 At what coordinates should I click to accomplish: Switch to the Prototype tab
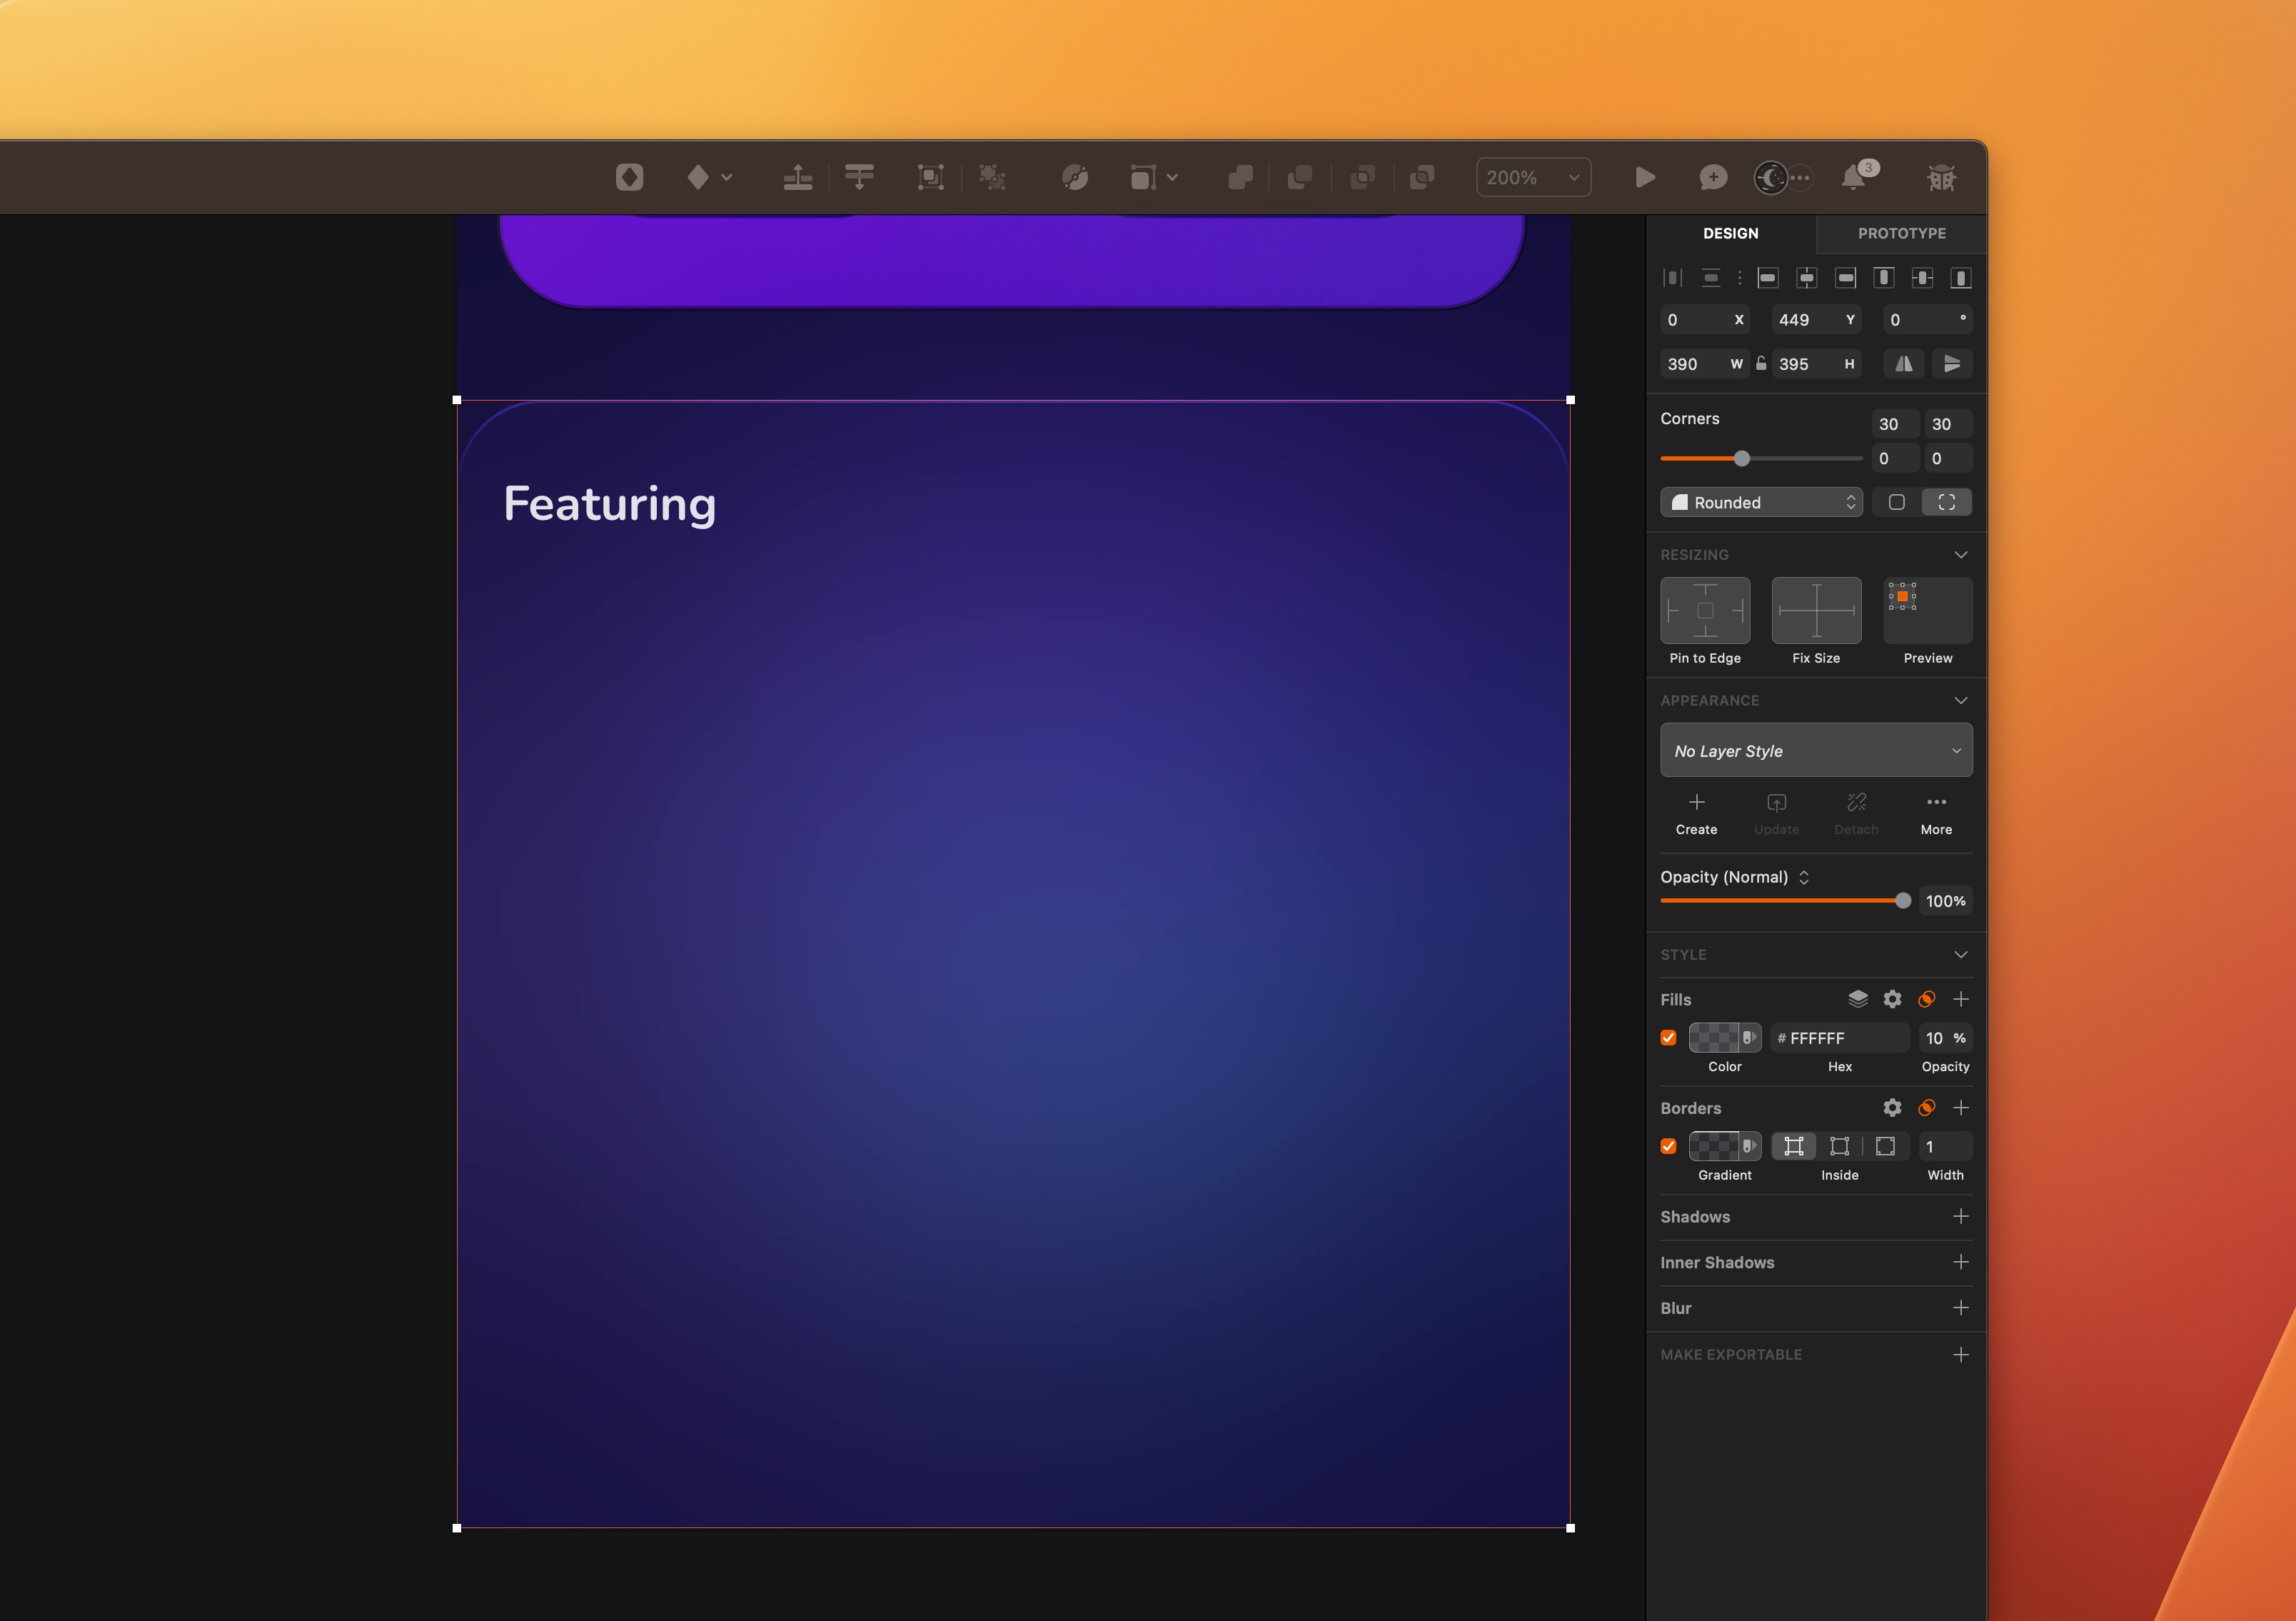pos(1901,231)
